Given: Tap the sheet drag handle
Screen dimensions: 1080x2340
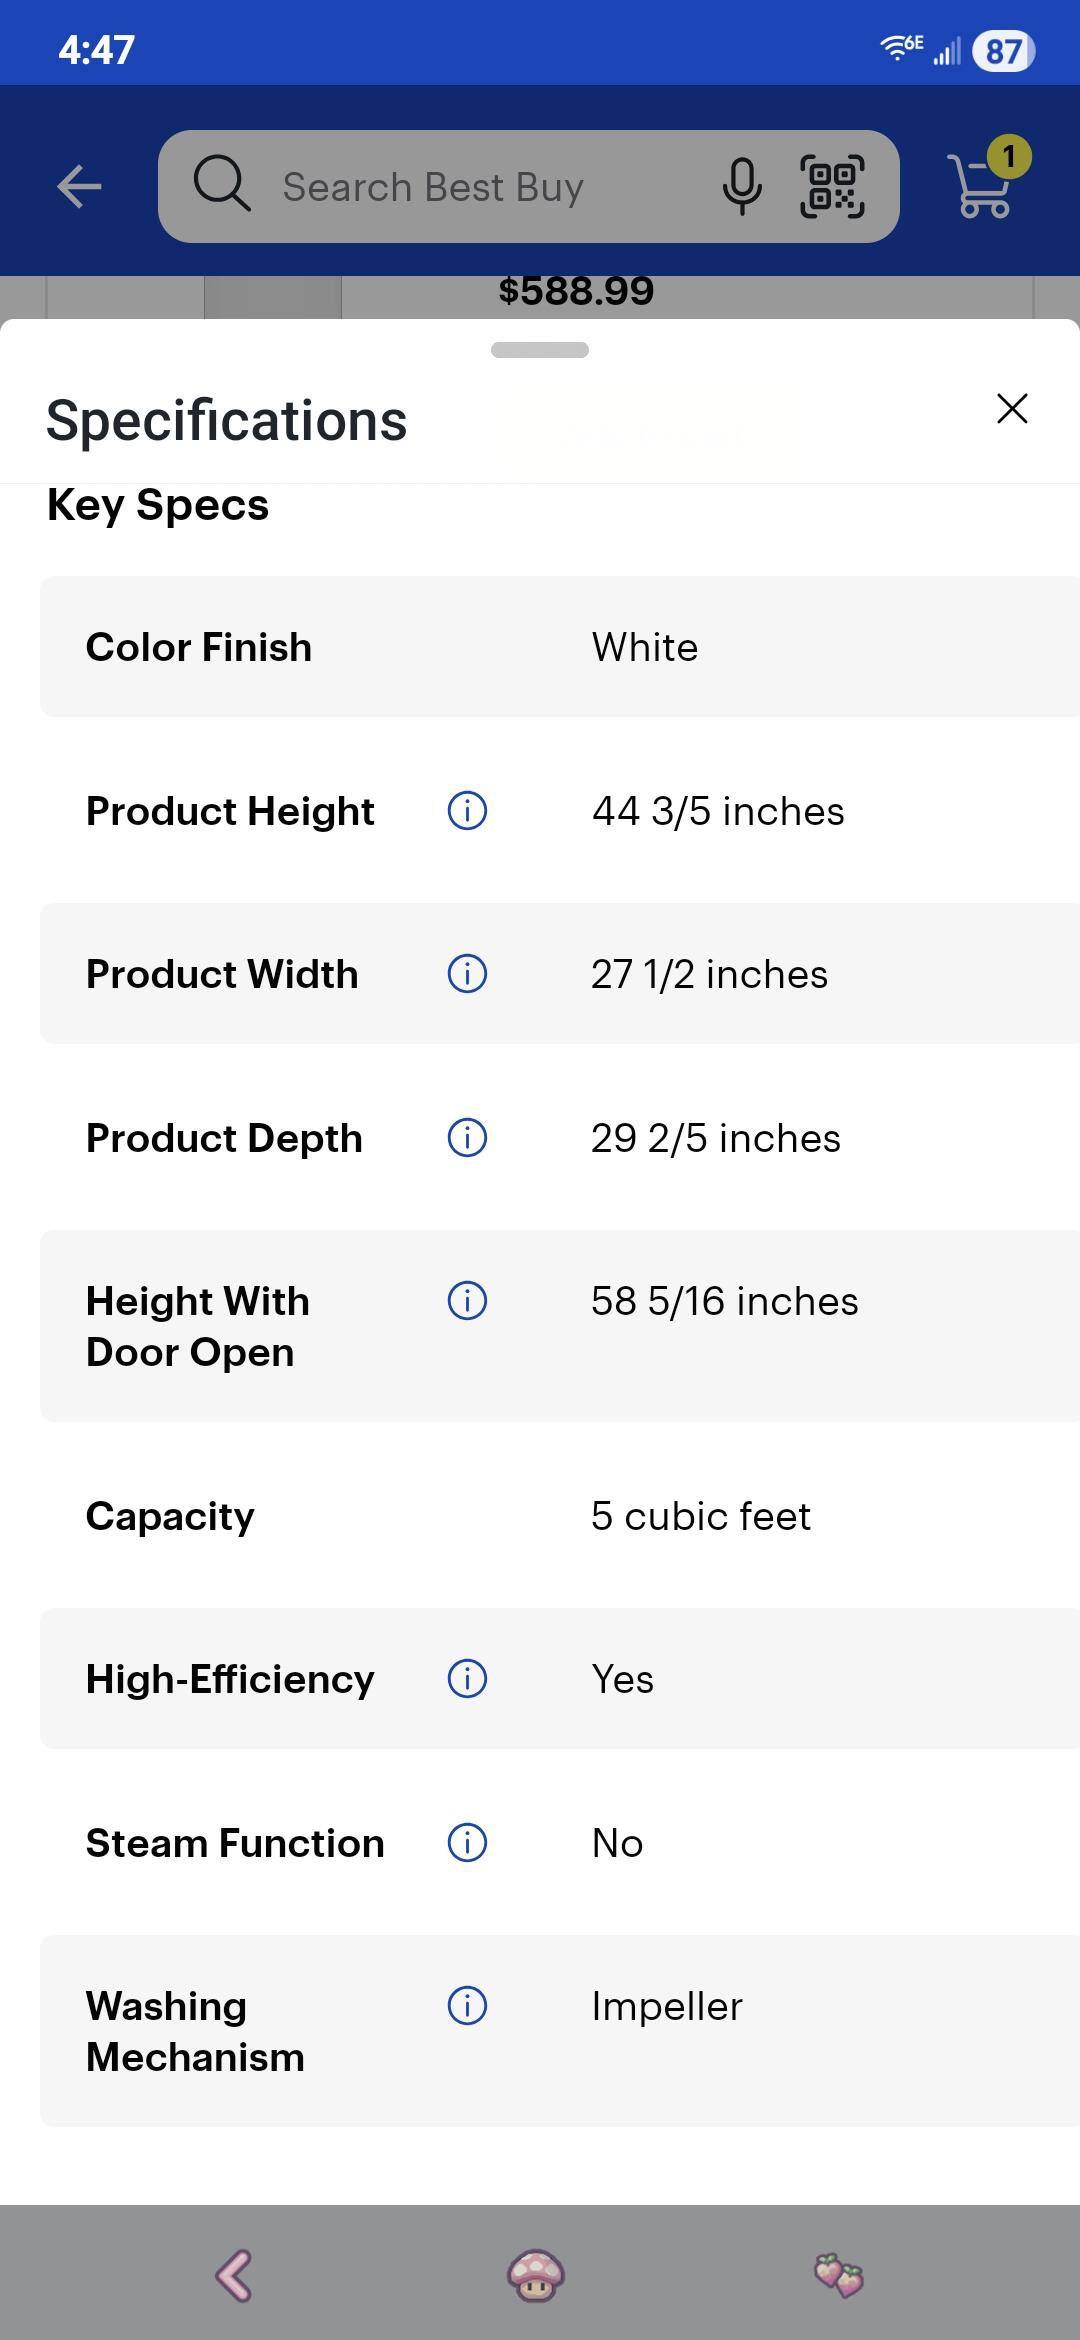Looking at the screenshot, I should click(540, 350).
